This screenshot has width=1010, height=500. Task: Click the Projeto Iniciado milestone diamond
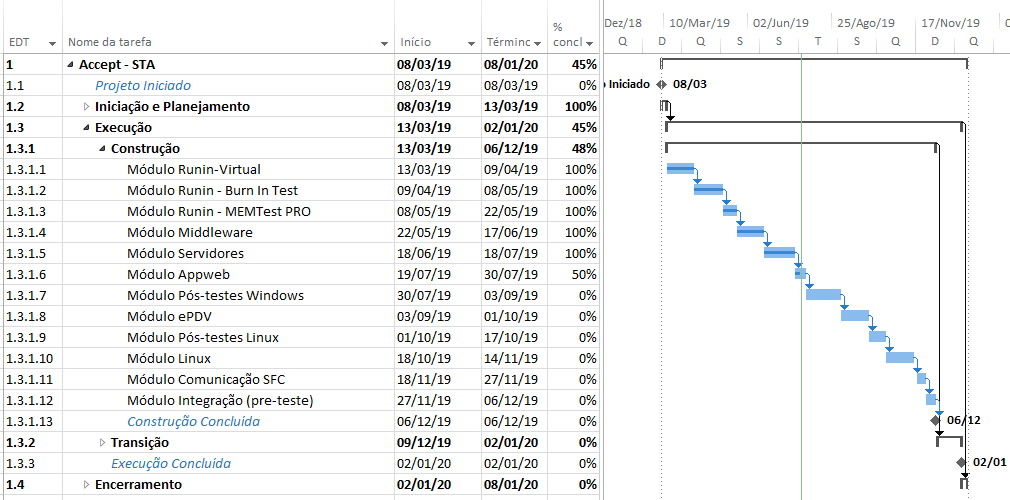(662, 84)
